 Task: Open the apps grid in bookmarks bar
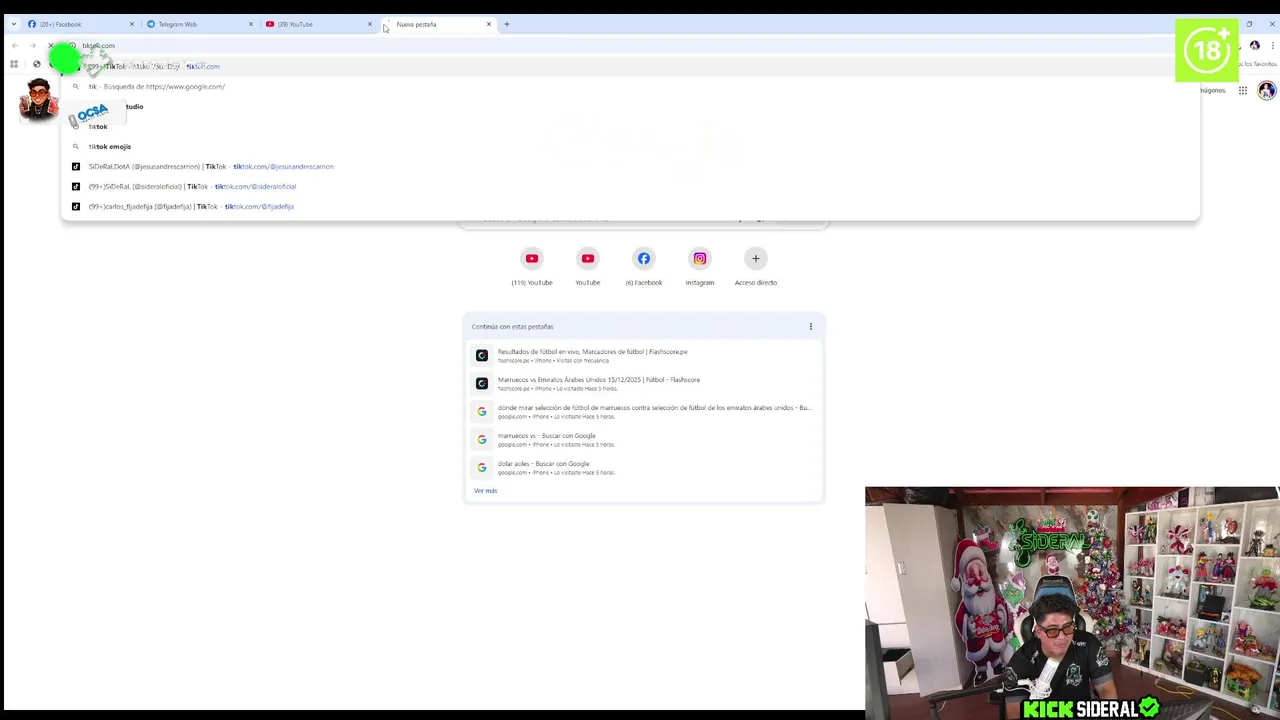[x=14, y=64]
